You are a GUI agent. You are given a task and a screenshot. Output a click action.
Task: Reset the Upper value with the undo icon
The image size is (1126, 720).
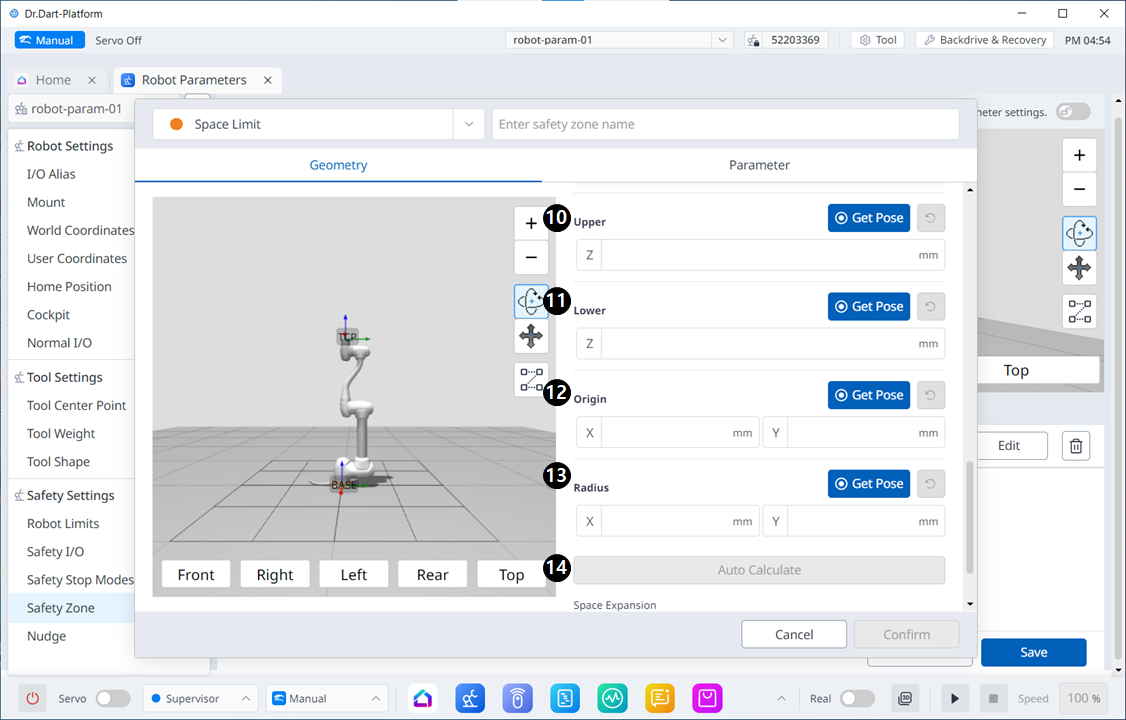pyautogui.click(x=931, y=218)
